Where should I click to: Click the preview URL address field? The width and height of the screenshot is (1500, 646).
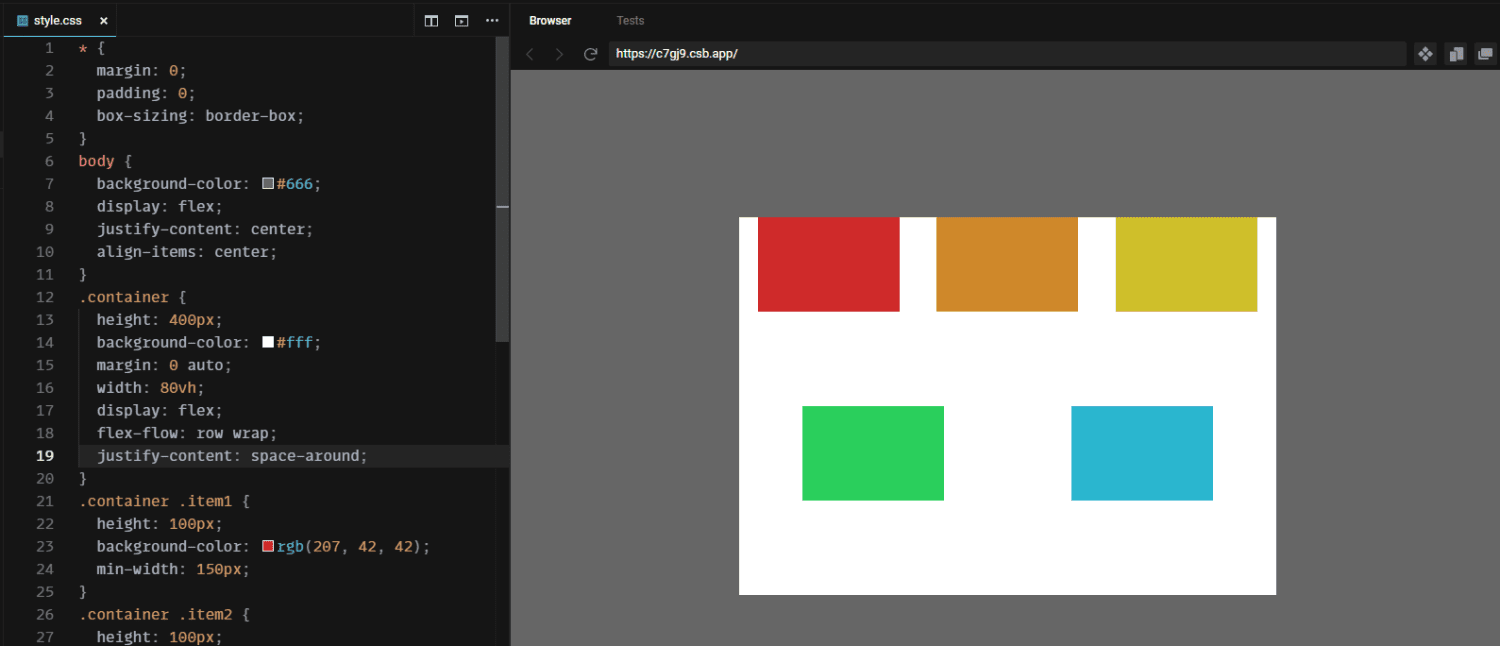(x=1007, y=54)
